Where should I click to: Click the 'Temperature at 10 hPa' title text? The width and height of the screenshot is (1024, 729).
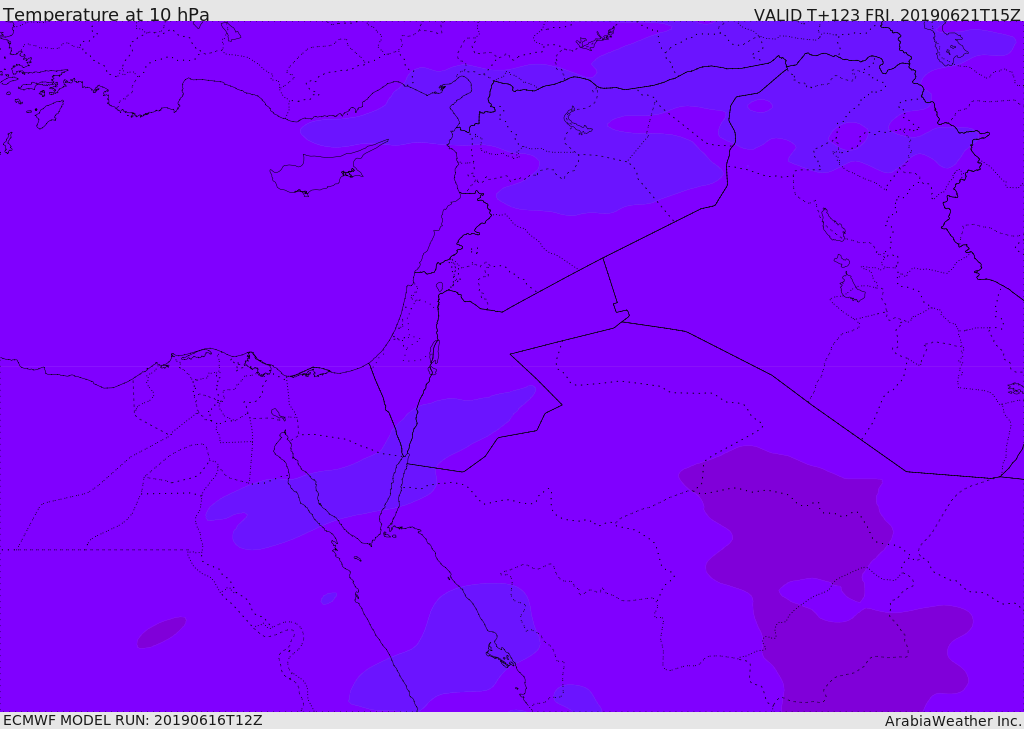(x=106, y=14)
